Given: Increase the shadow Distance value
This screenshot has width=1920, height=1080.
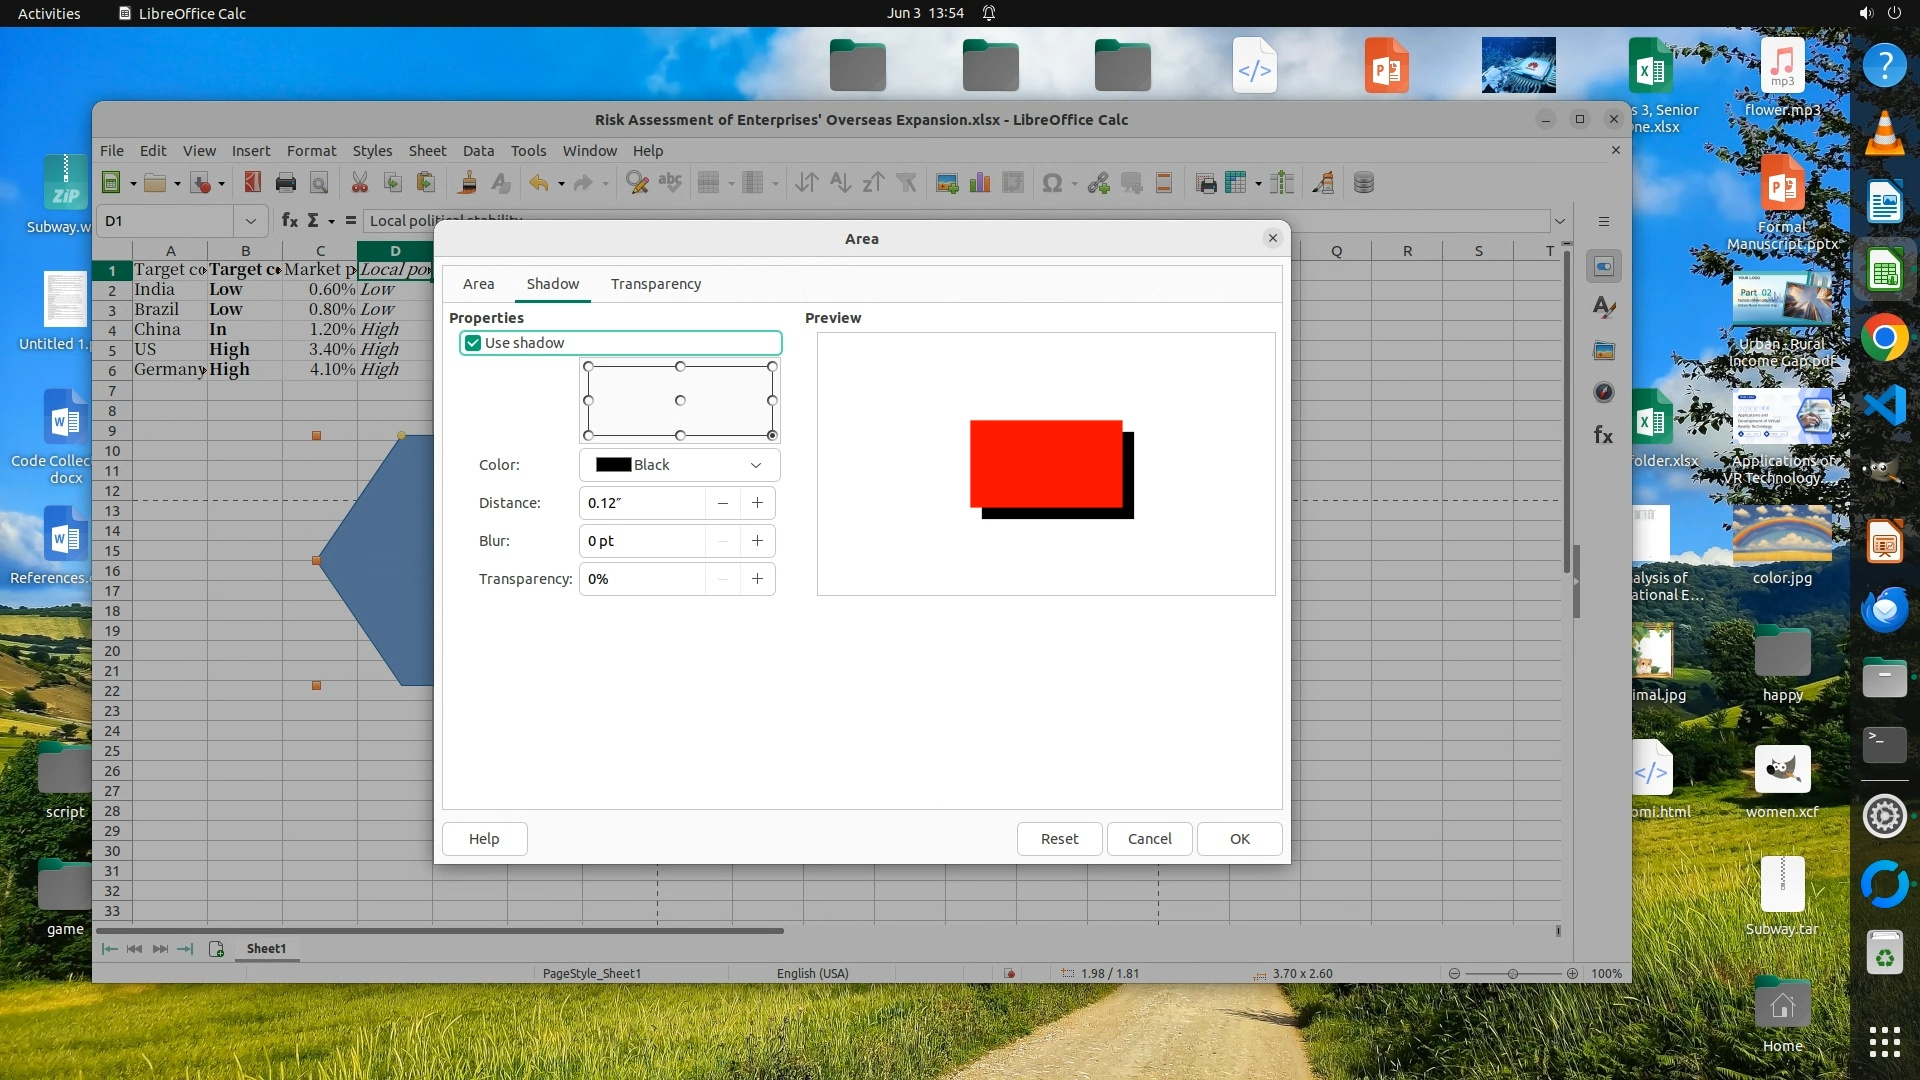Looking at the screenshot, I should [757, 503].
